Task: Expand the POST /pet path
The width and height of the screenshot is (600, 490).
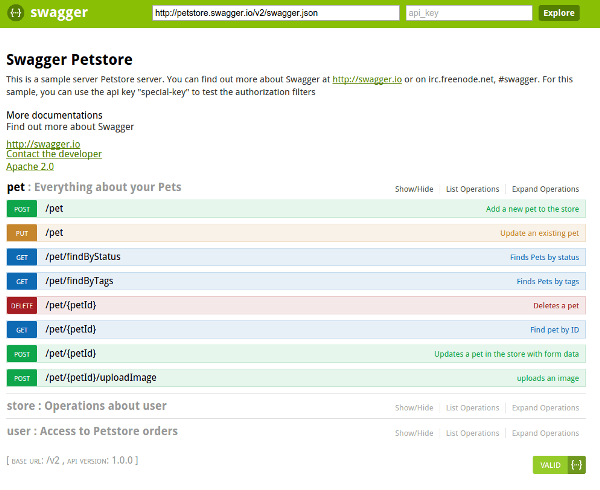Action: [54, 208]
